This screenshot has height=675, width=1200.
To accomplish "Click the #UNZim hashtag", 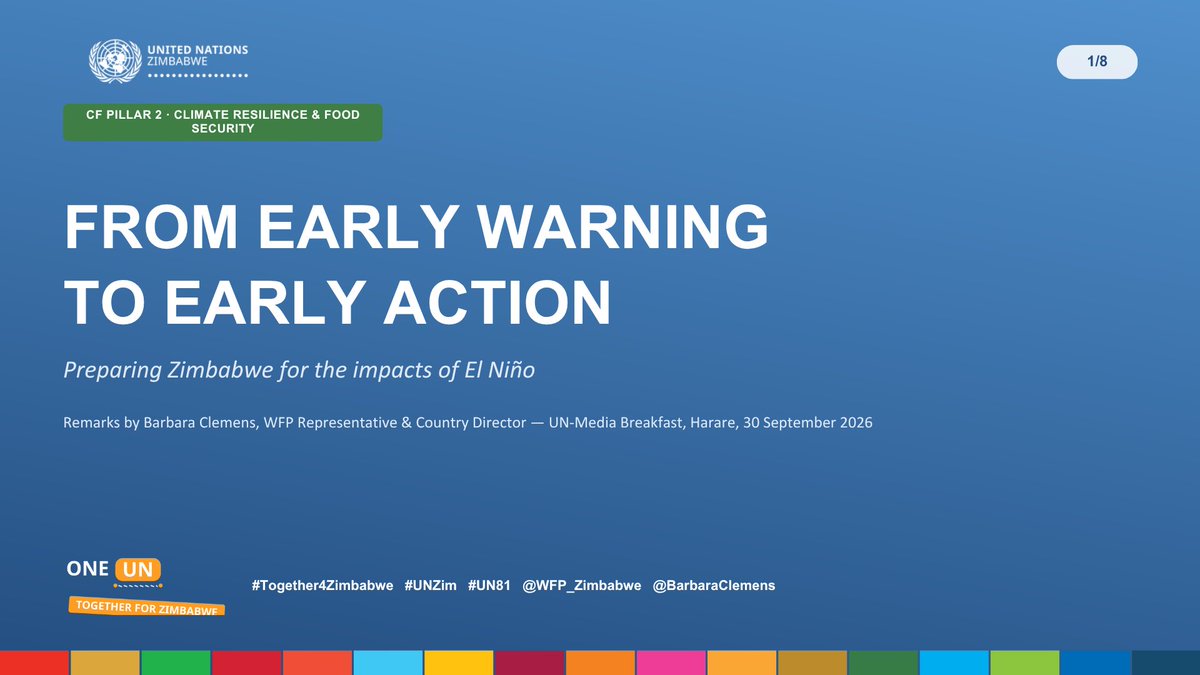I will (x=430, y=585).
